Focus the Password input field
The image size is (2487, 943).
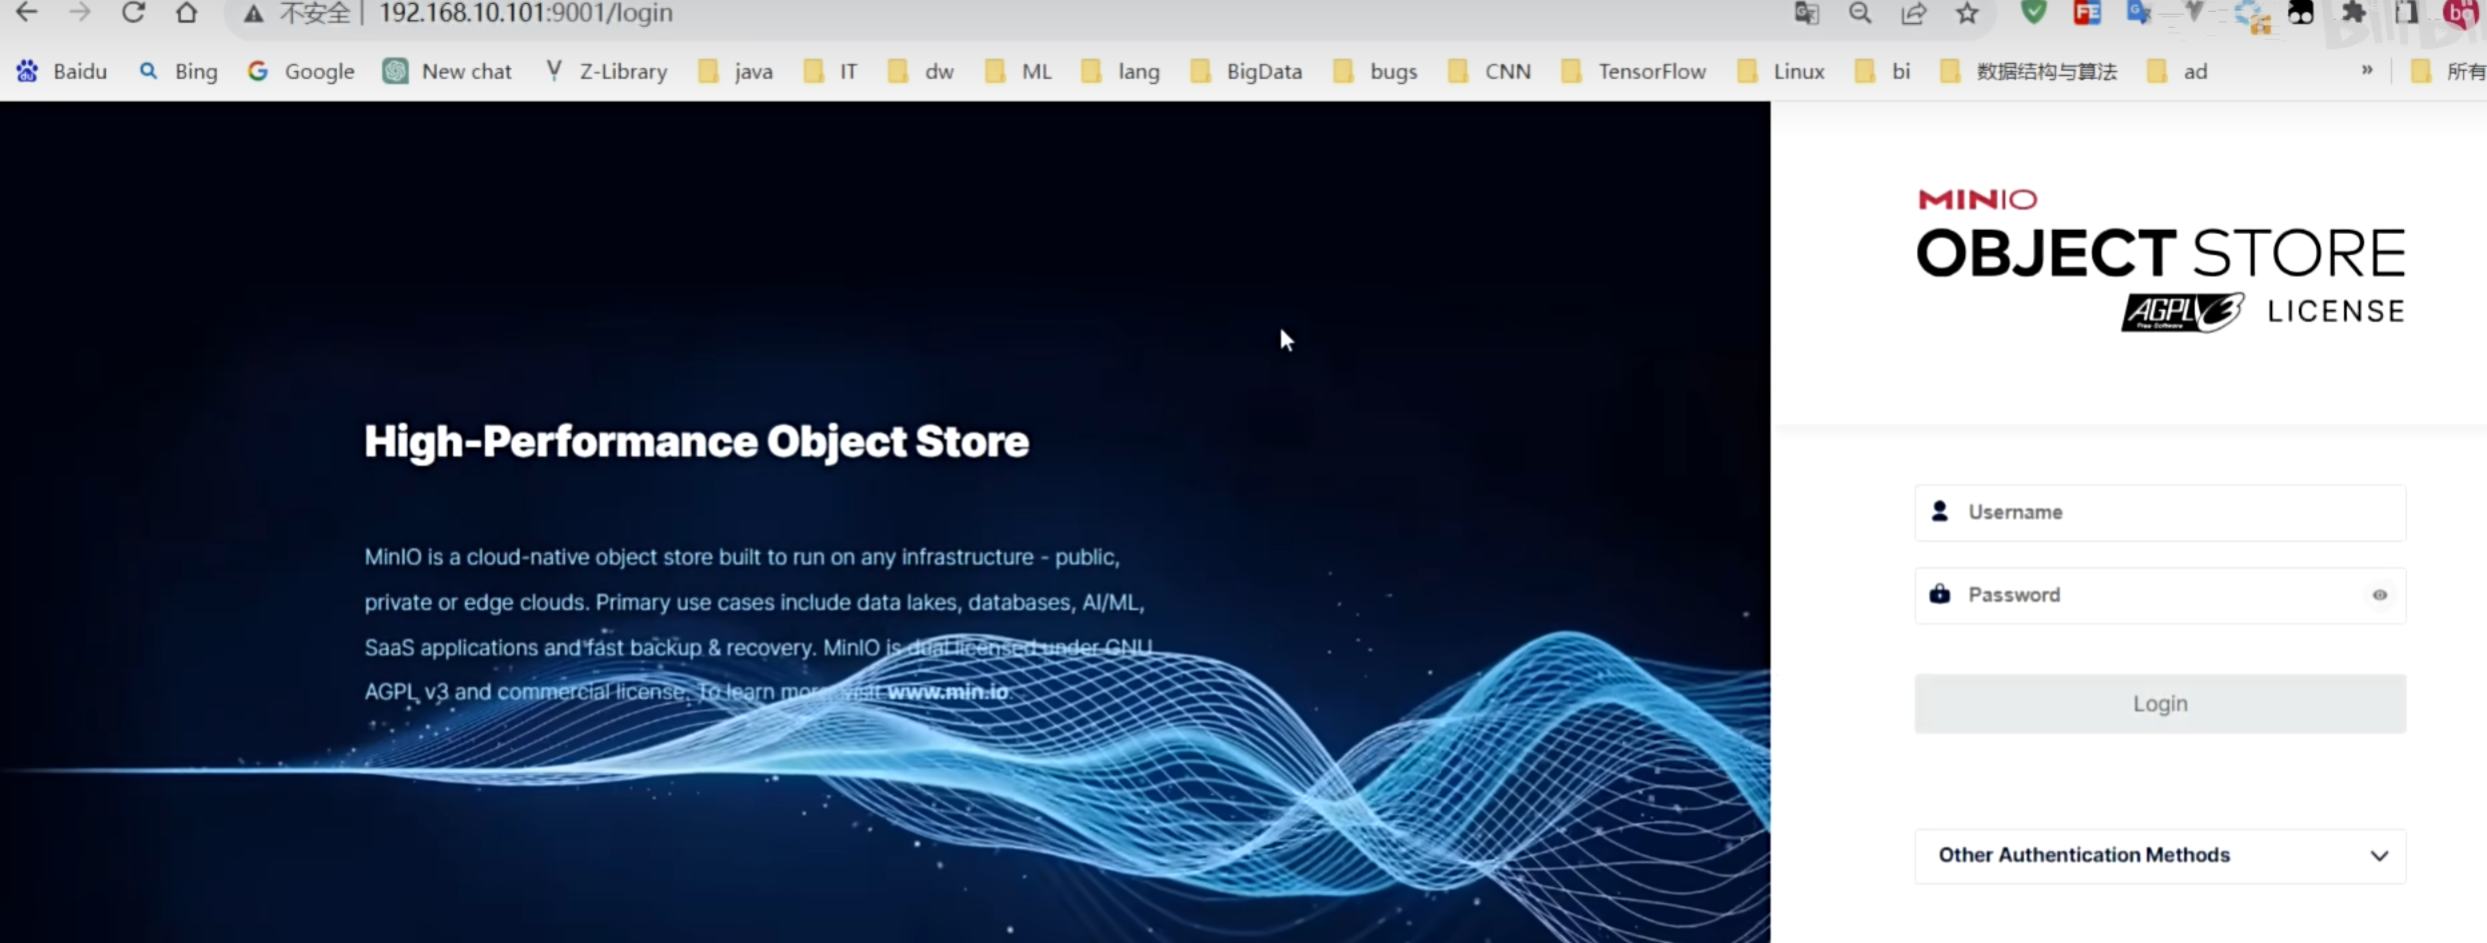[x=2160, y=595]
